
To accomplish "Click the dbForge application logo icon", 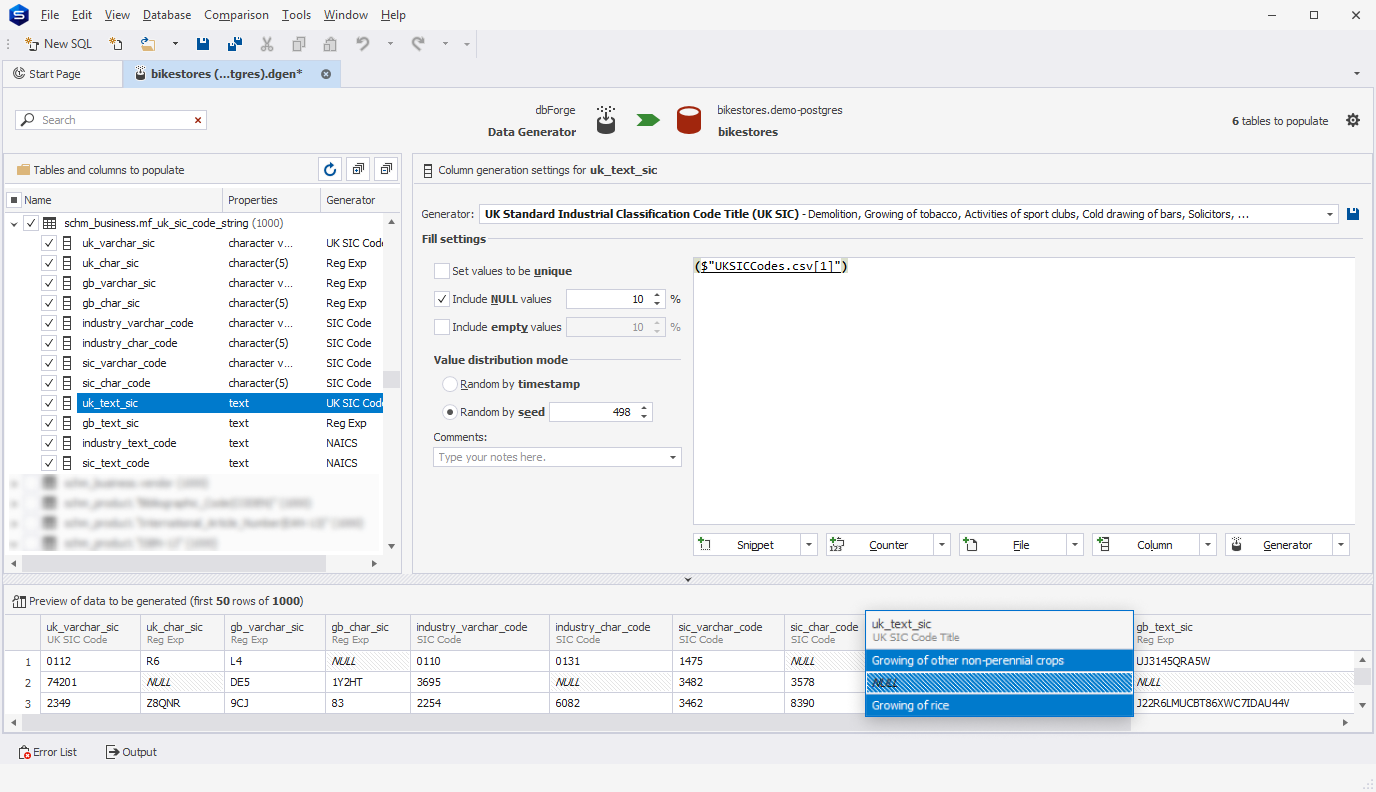I will tap(18, 15).
